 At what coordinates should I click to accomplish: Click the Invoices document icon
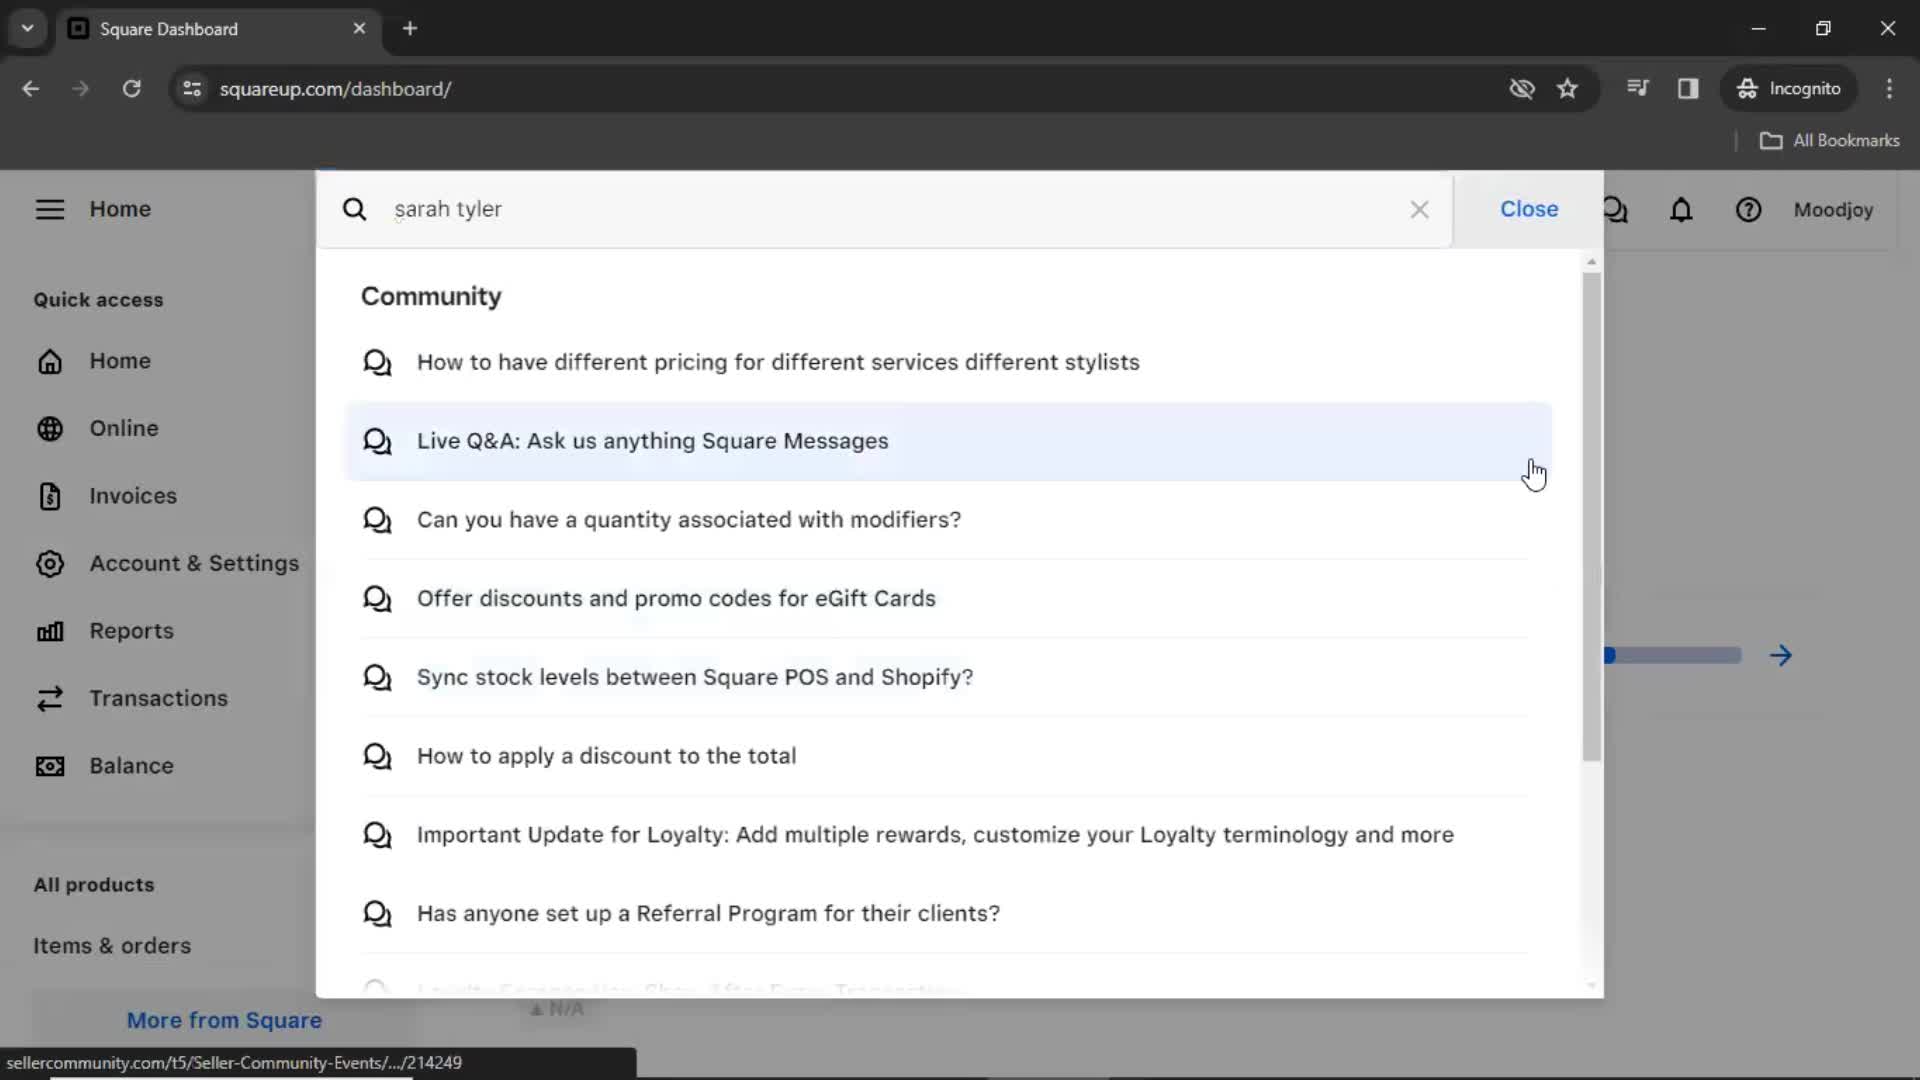50,496
